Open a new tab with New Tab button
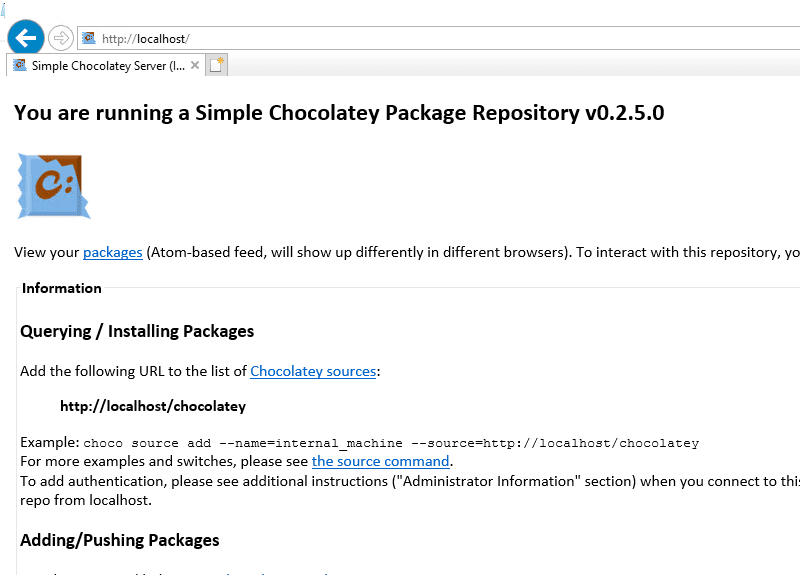The image size is (800, 575). [x=216, y=66]
